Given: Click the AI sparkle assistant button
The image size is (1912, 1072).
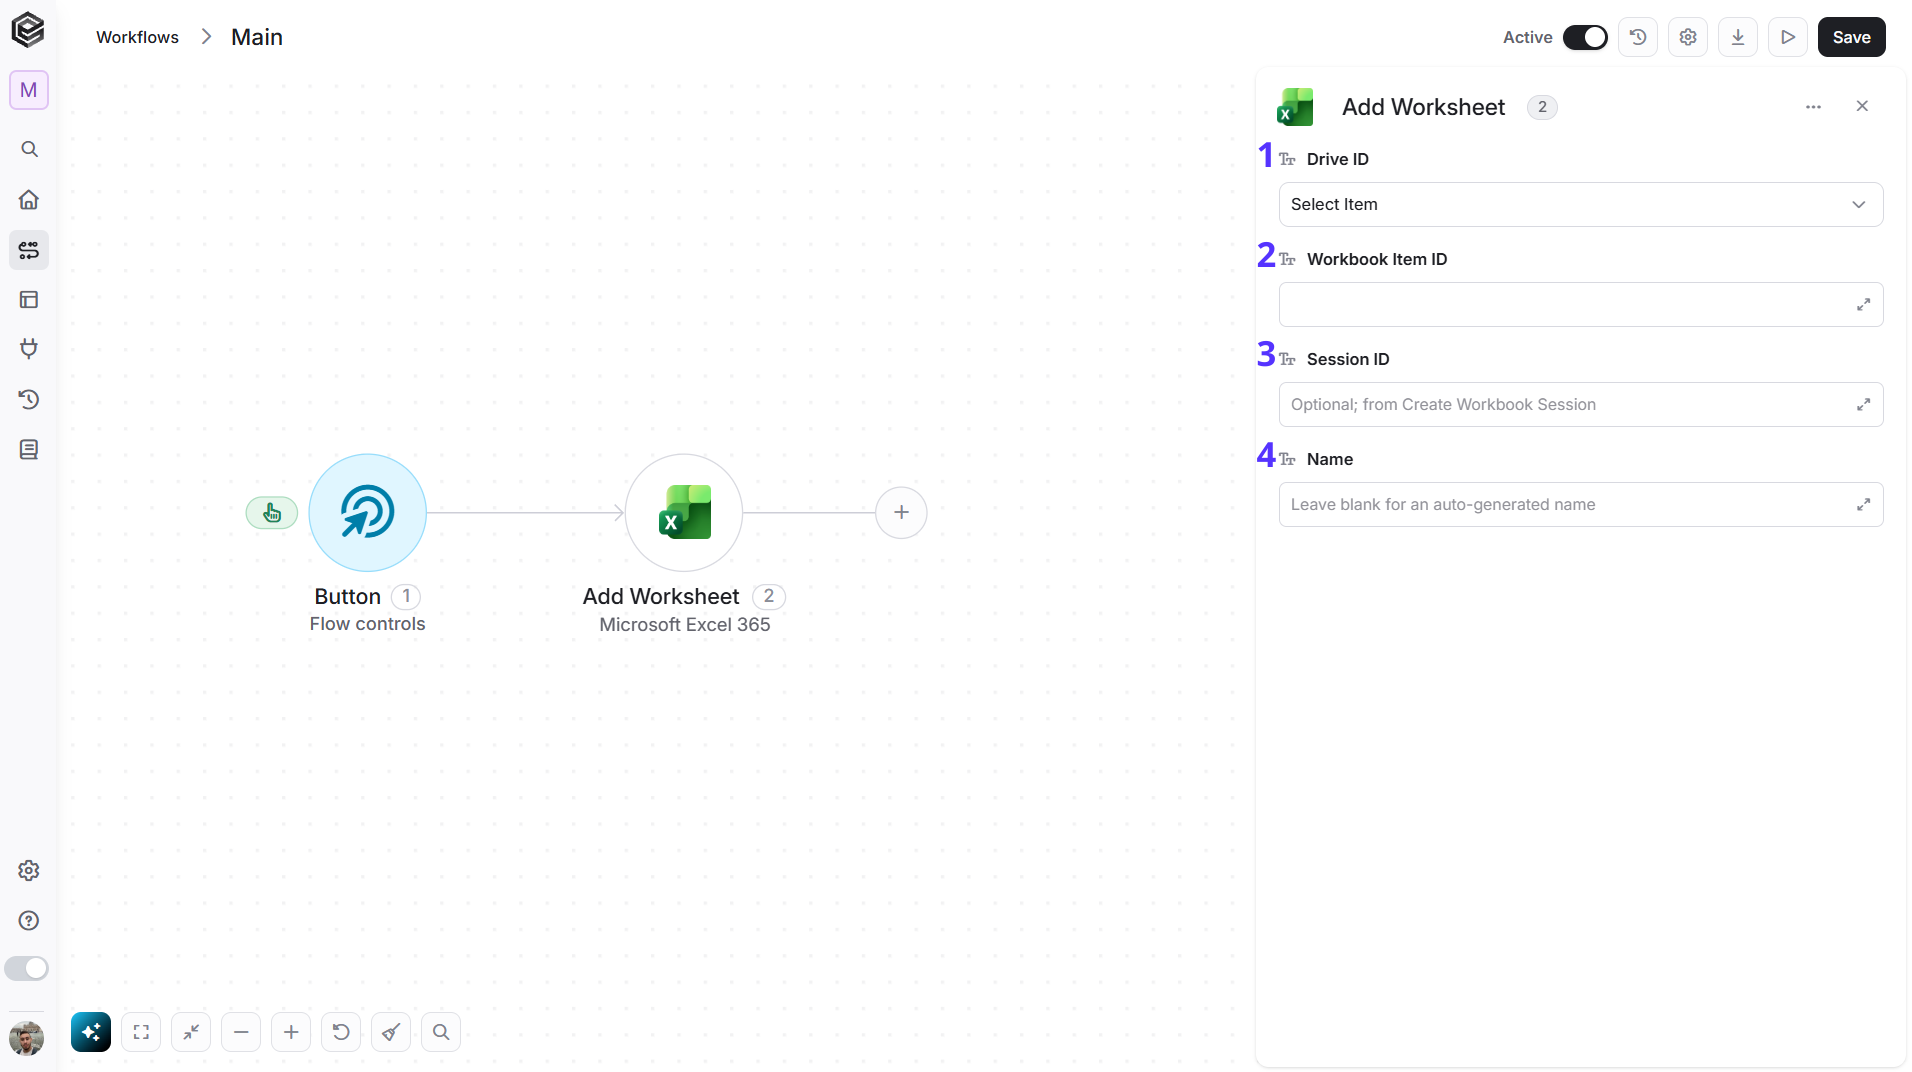Looking at the screenshot, I should click(x=91, y=1032).
